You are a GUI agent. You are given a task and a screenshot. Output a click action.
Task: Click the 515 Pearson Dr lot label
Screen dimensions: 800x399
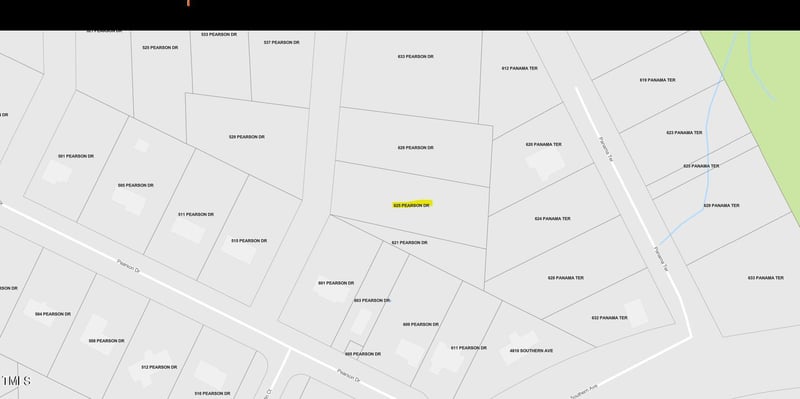(249, 240)
